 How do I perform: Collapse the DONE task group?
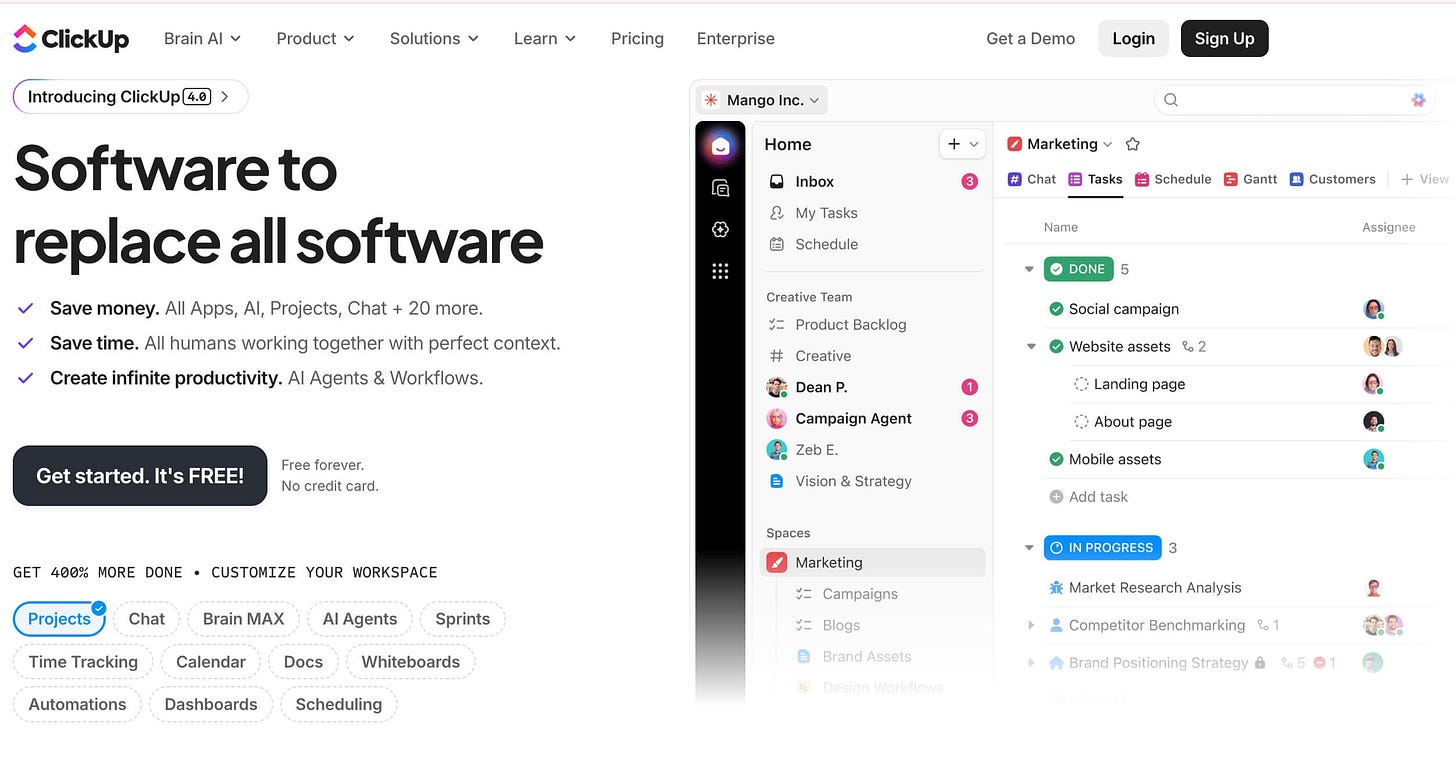[1029, 270]
